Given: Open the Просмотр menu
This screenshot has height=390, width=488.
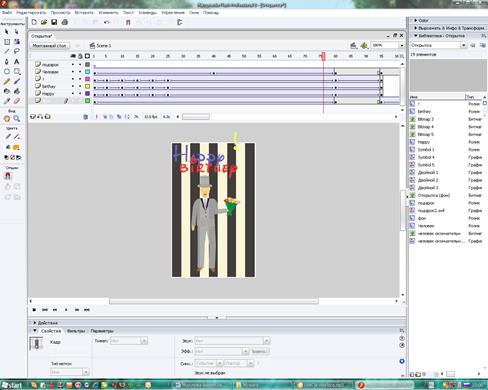Looking at the screenshot, I should (x=60, y=13).
